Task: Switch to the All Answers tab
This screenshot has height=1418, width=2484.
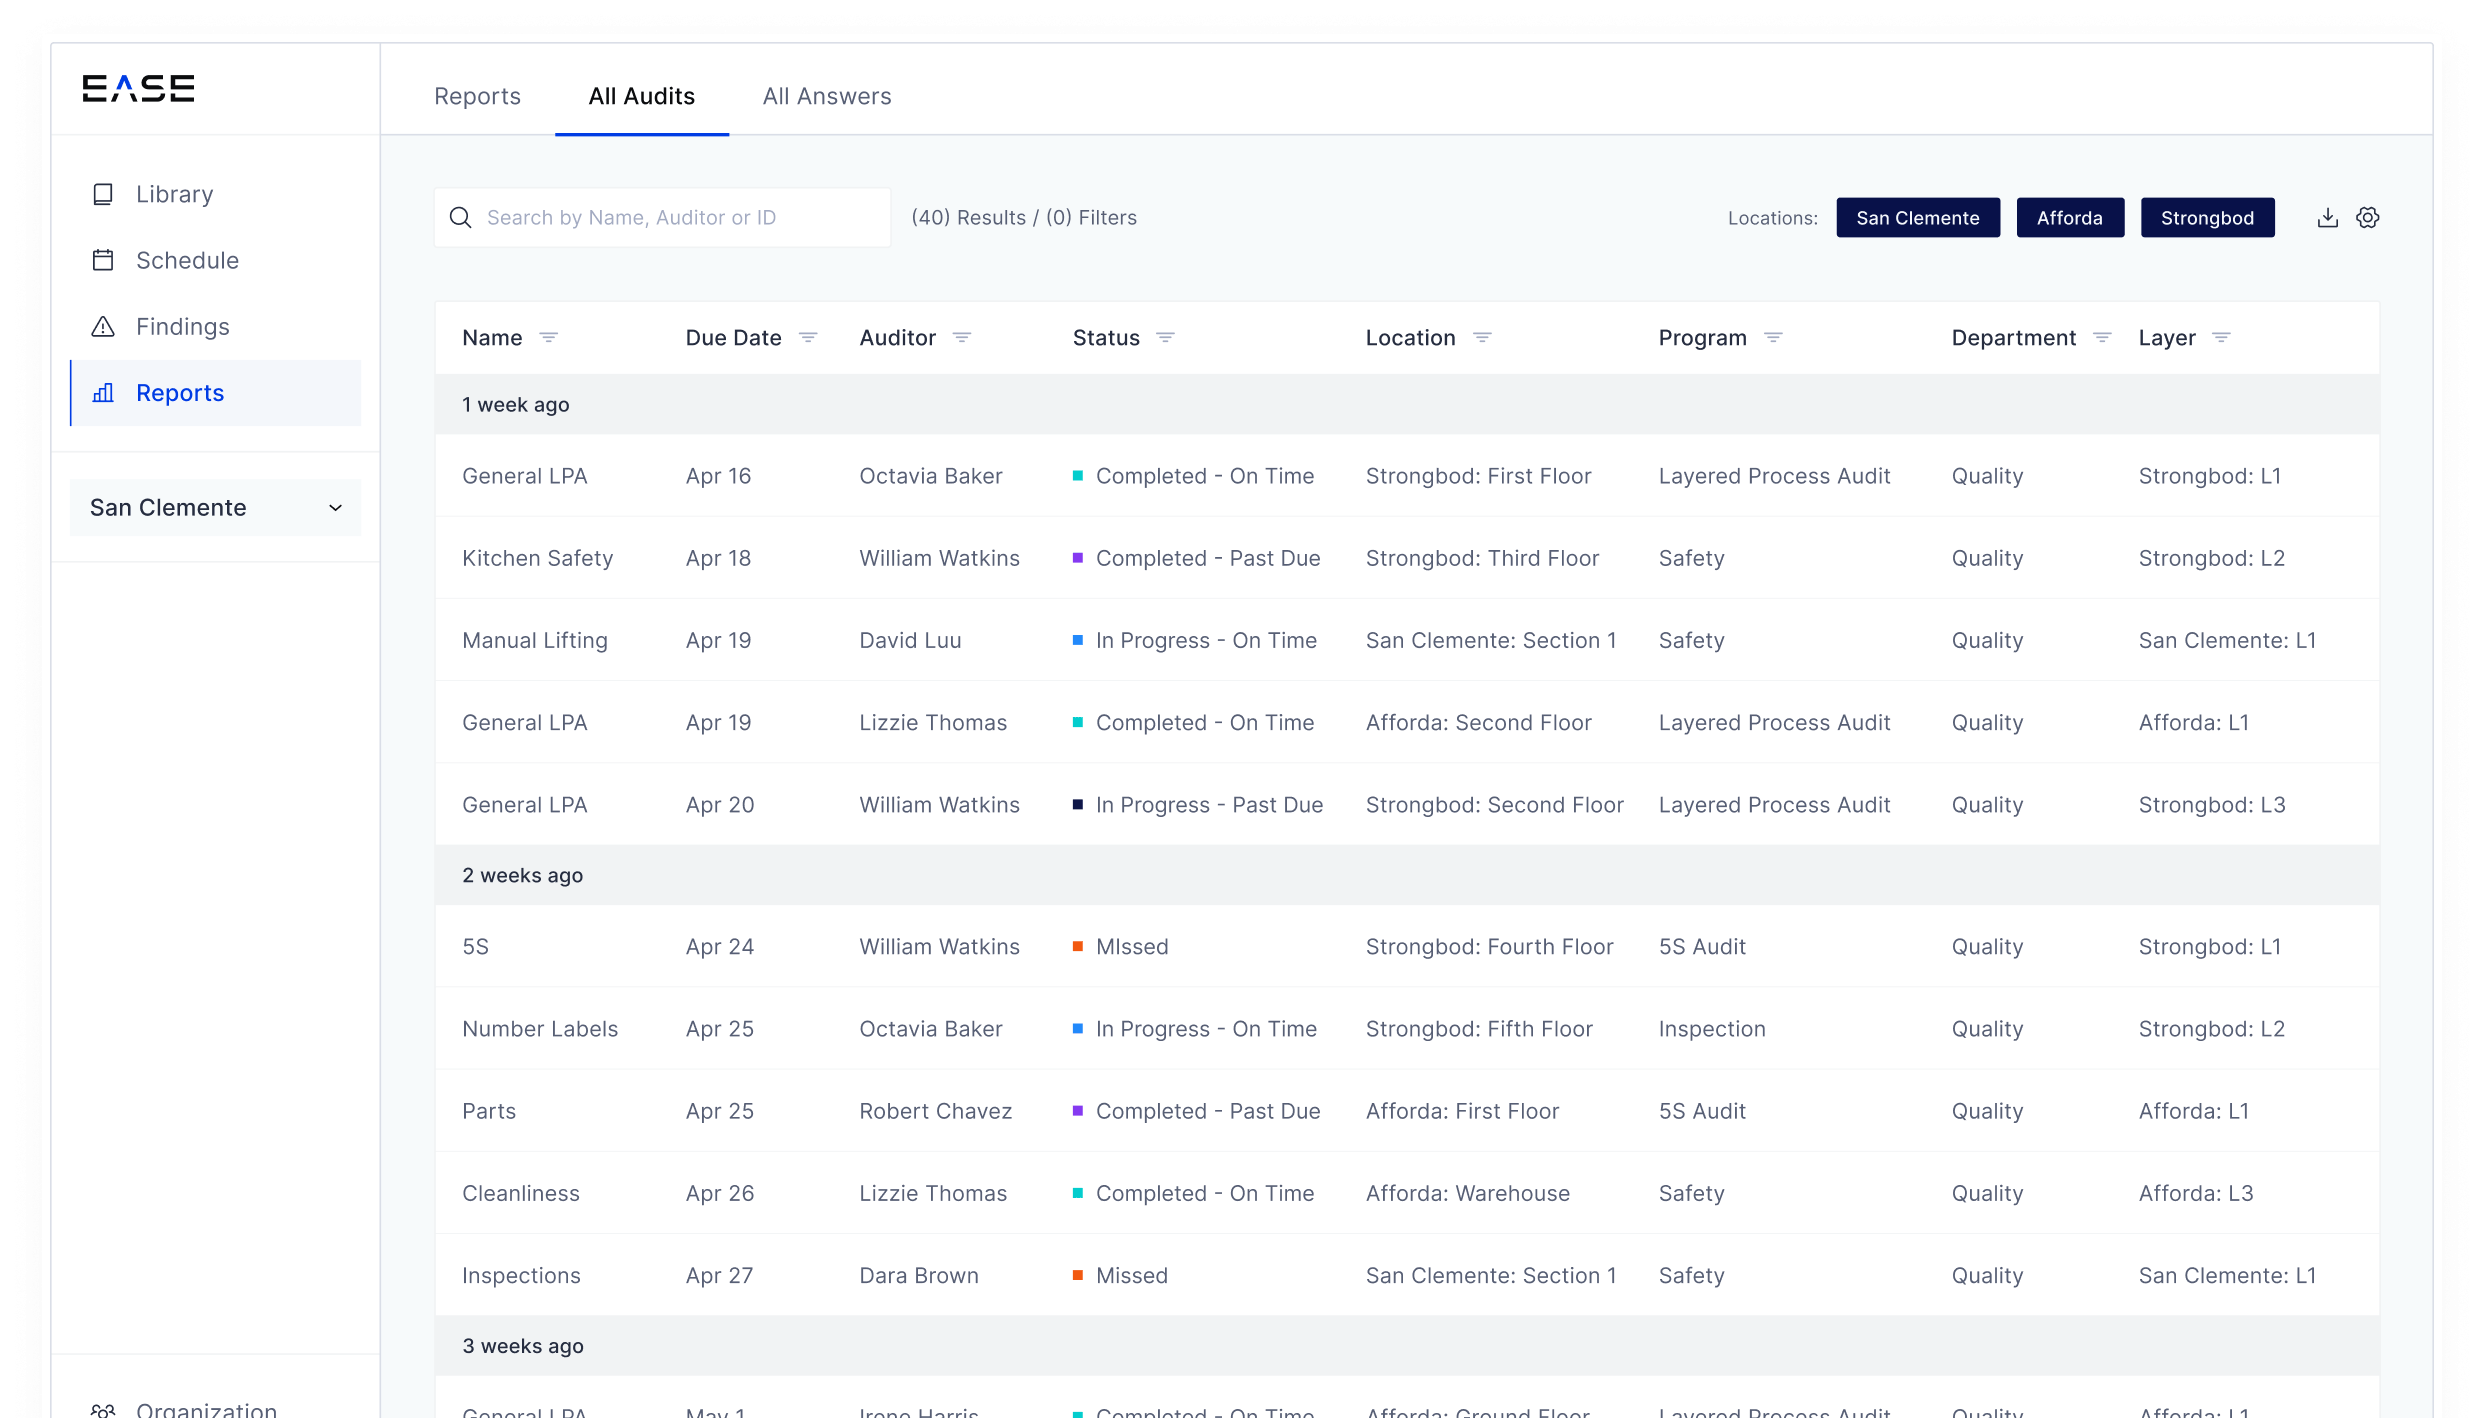Action: [x=827, y=96]
